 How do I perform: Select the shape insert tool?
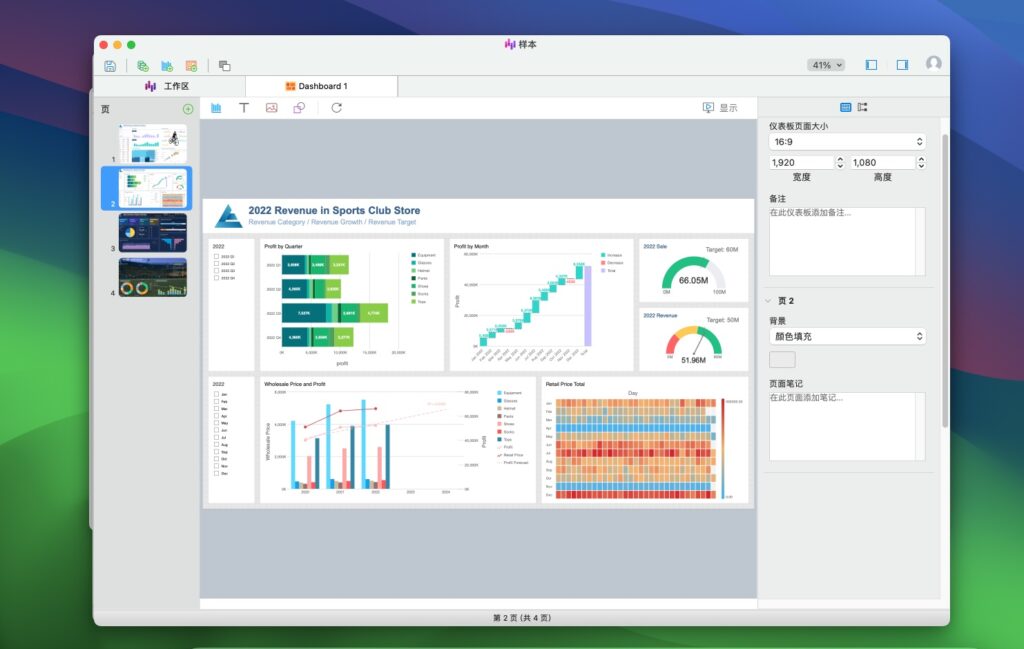pos(300,107)
